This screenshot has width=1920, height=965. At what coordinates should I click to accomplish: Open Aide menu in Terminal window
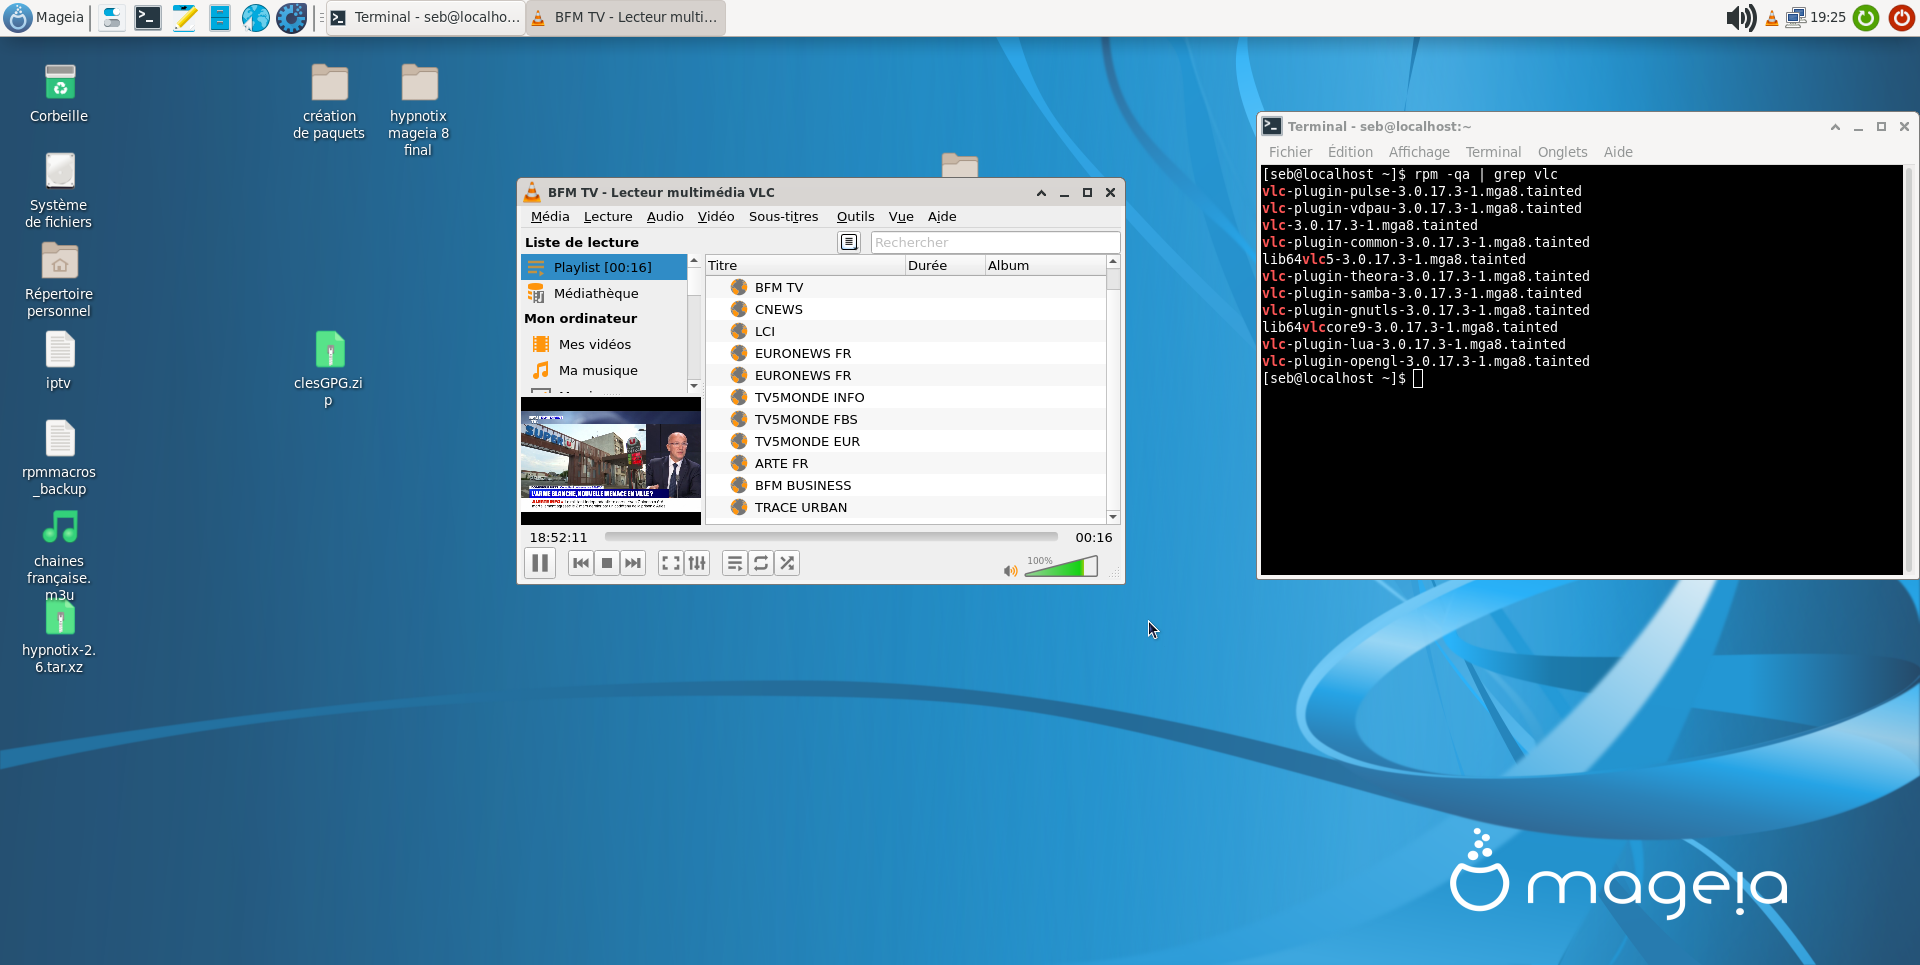(1618, 152)
